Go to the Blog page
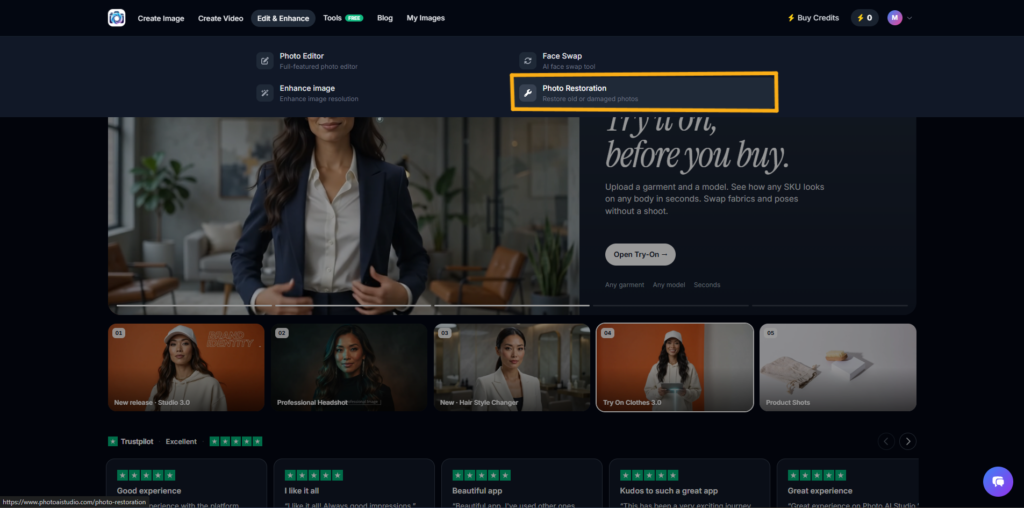The image size is (1024, 508). (385, 18)
